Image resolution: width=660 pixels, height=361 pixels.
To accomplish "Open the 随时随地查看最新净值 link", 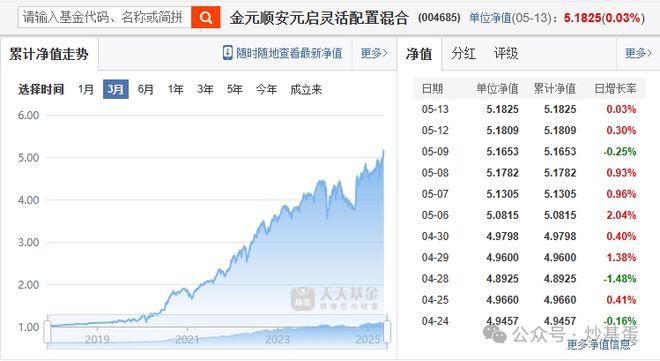I will click(289, 53).
